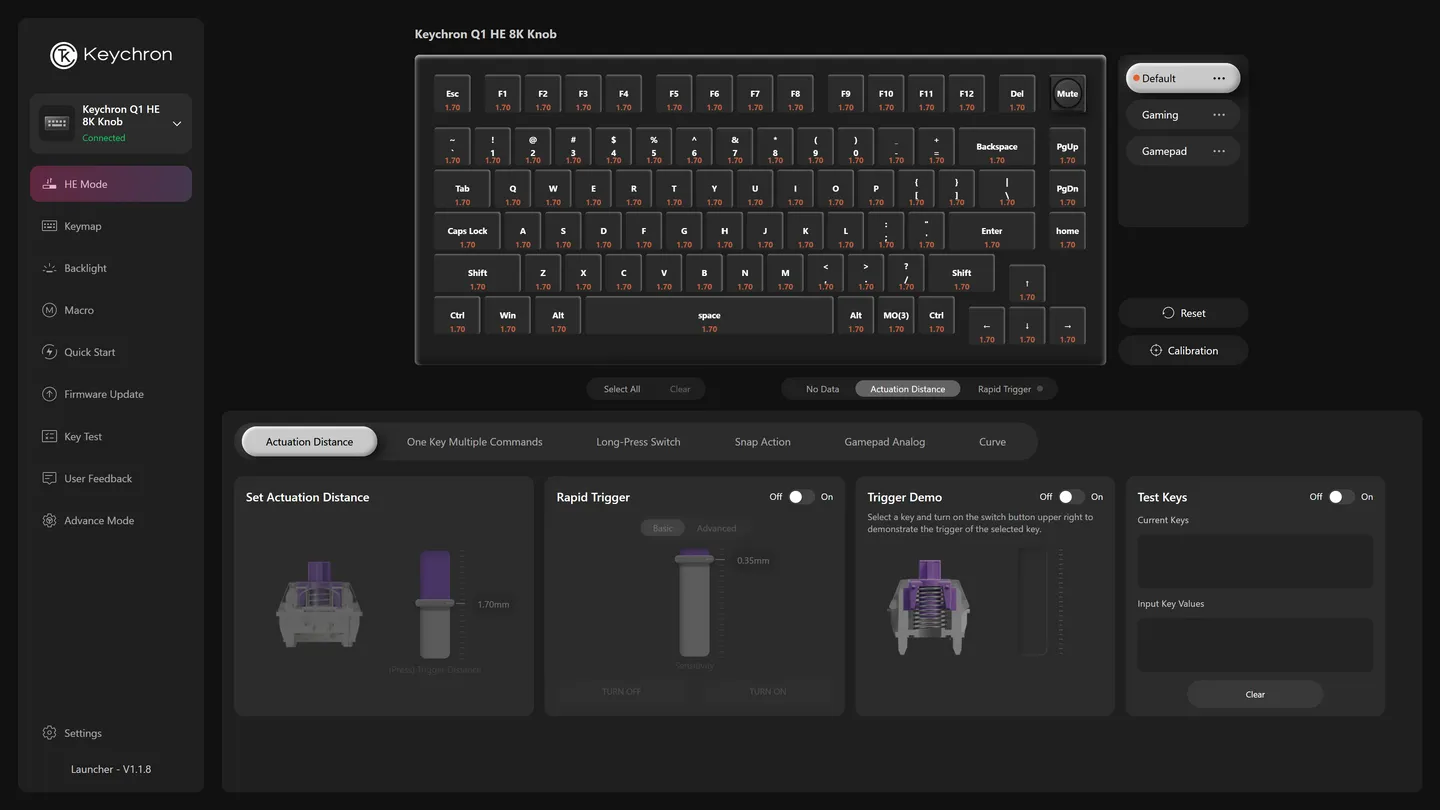Click the Key Test icon

[49, 436]
